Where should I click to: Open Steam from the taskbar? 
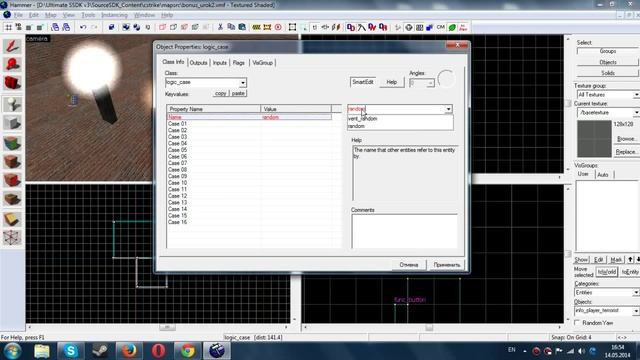click(x=100, y=351)
